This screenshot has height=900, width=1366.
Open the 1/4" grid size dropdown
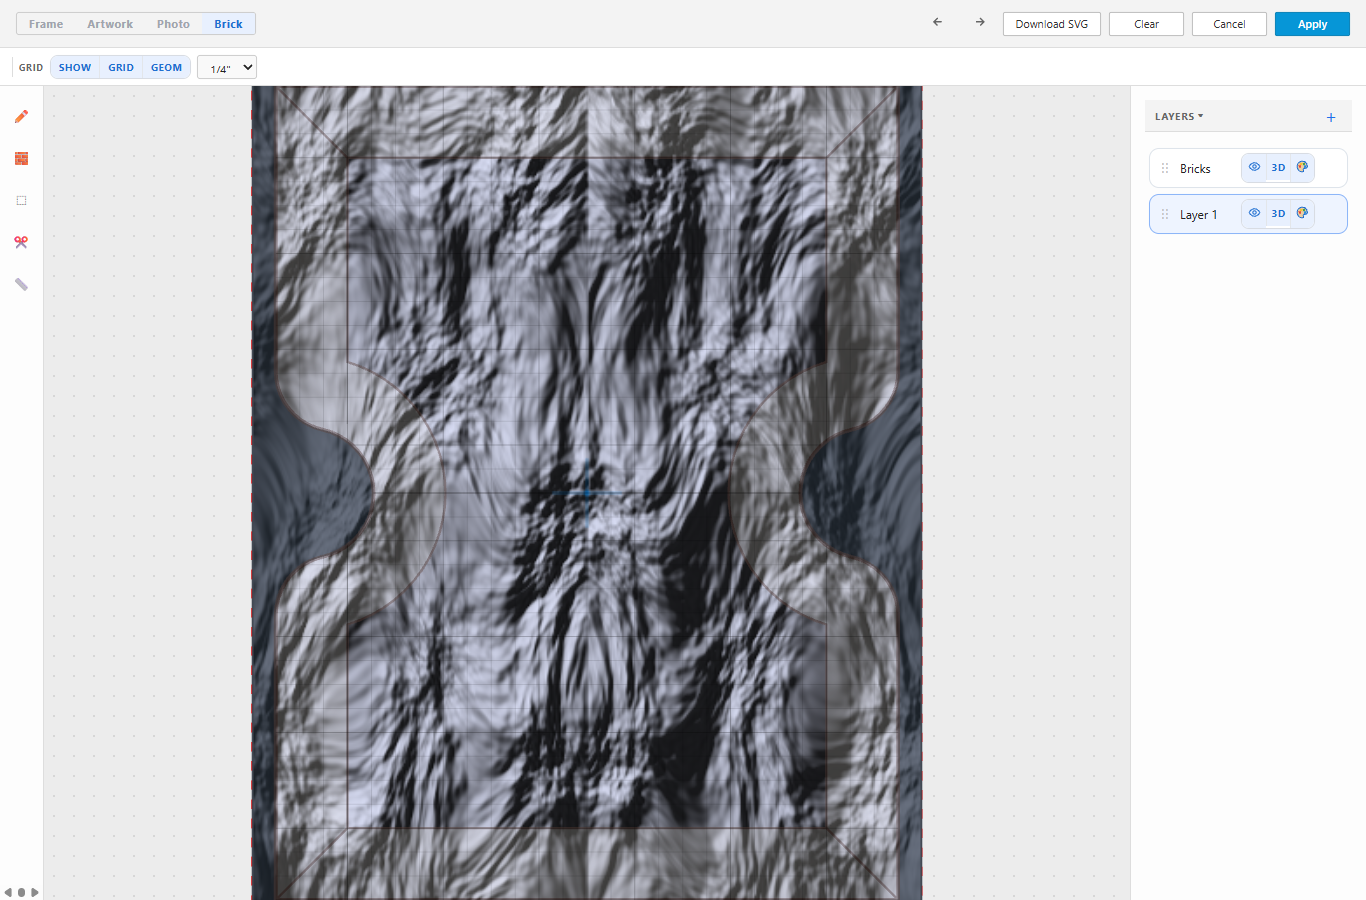227,67
